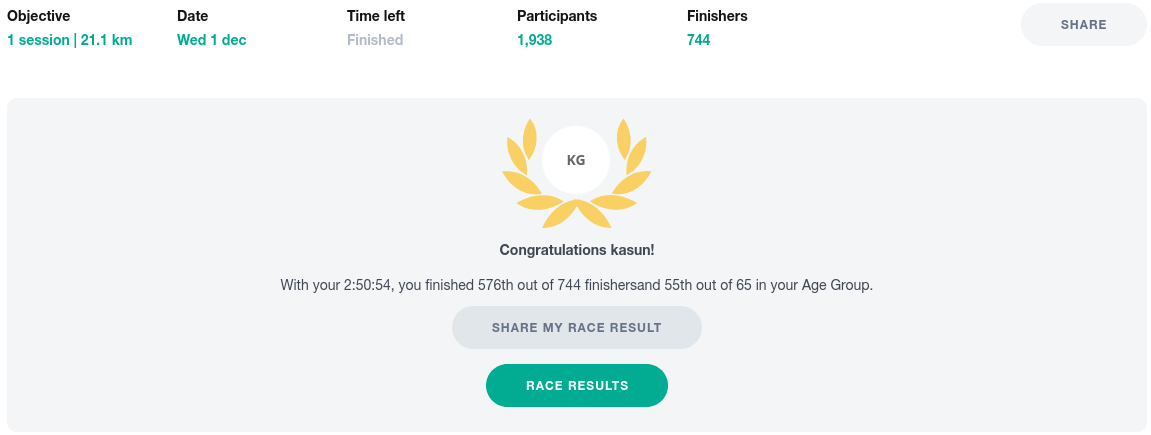Image resolution: width=1151 pixels, height=435 pixels.
Task: Click the 1,938 participants count
Action: coord(534,40)
